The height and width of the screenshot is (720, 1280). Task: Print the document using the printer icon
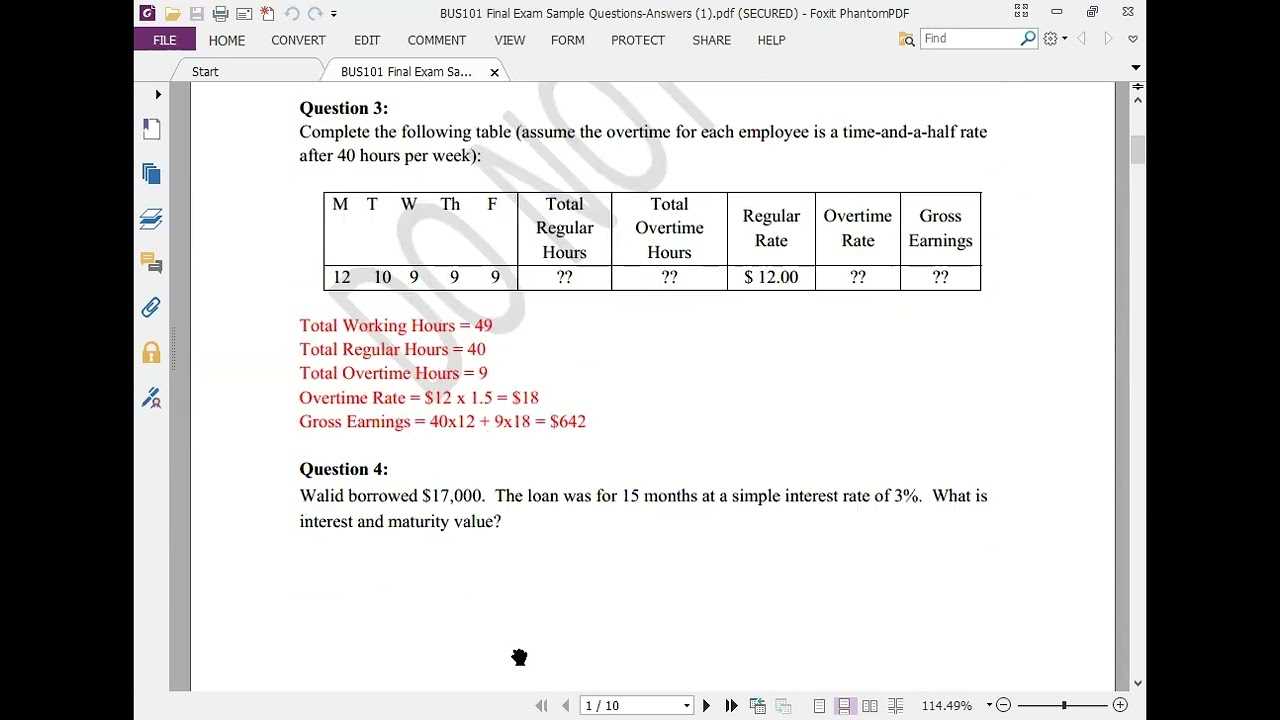pos(221,13)
